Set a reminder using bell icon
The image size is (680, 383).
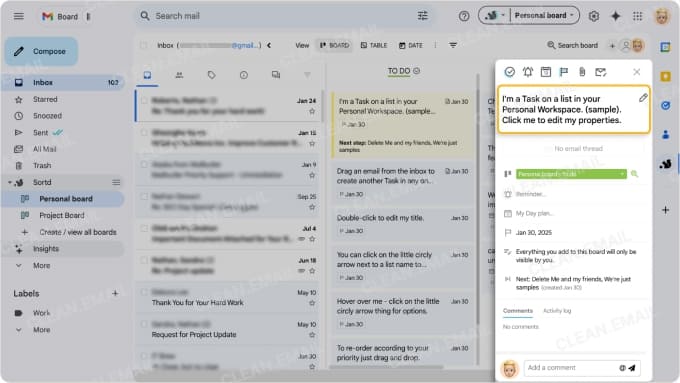point(528,72)
